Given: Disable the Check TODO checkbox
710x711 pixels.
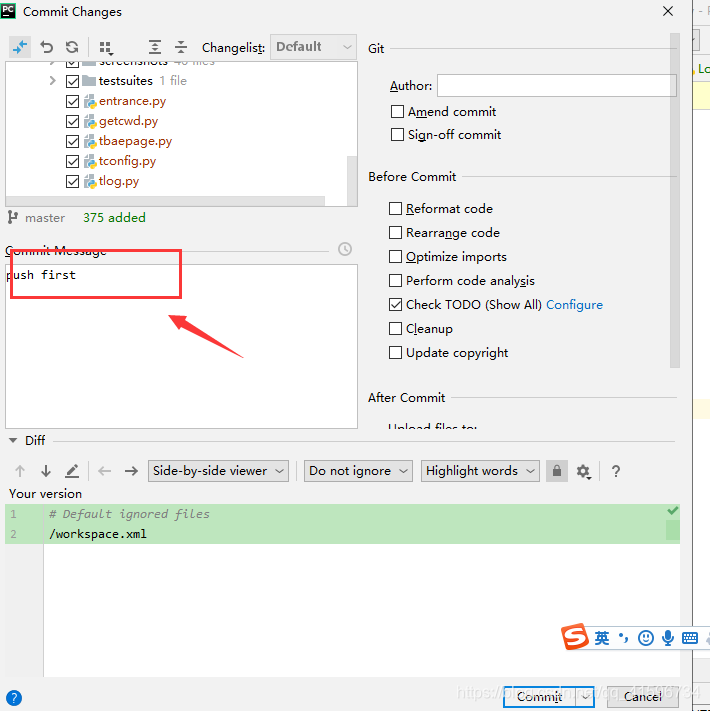Looking at the screenshot, I should pyautogui.click(x=395, y=305).
